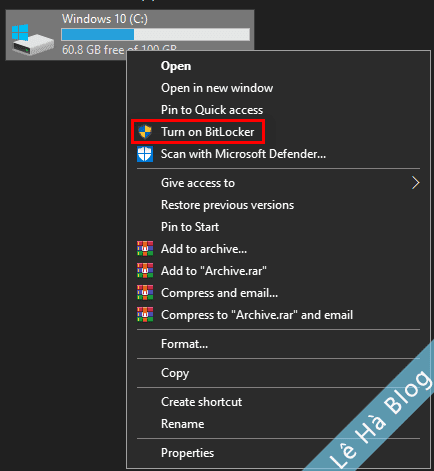434x471 pixels.
Task: Click the BitLocker shield icon
Action: coord(145,132)
